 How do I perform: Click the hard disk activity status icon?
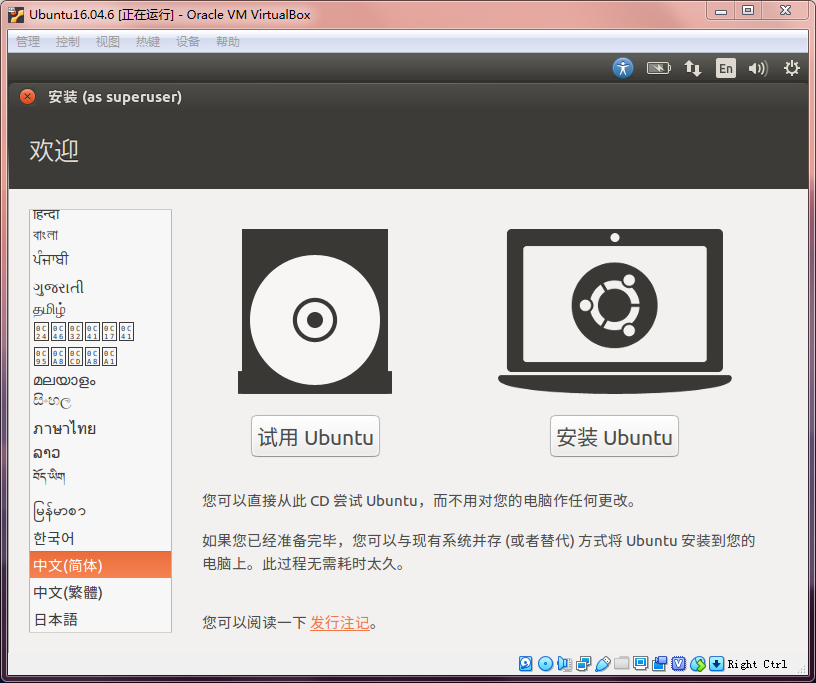point(526,663)
